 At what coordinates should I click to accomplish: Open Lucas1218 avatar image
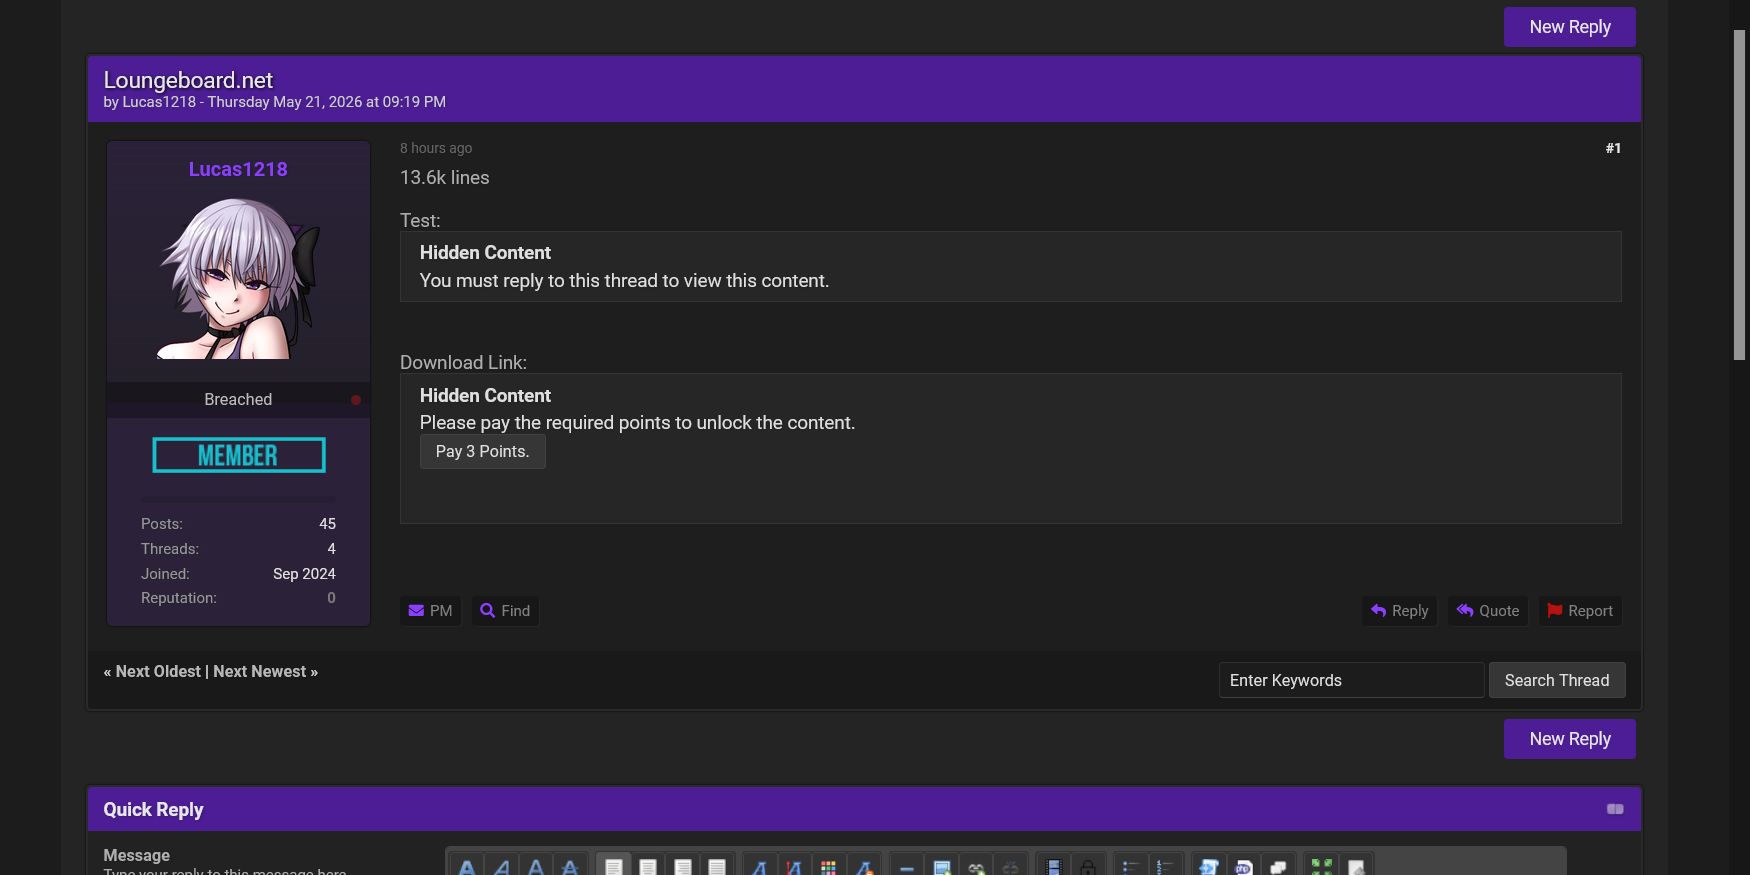(238, 277)
